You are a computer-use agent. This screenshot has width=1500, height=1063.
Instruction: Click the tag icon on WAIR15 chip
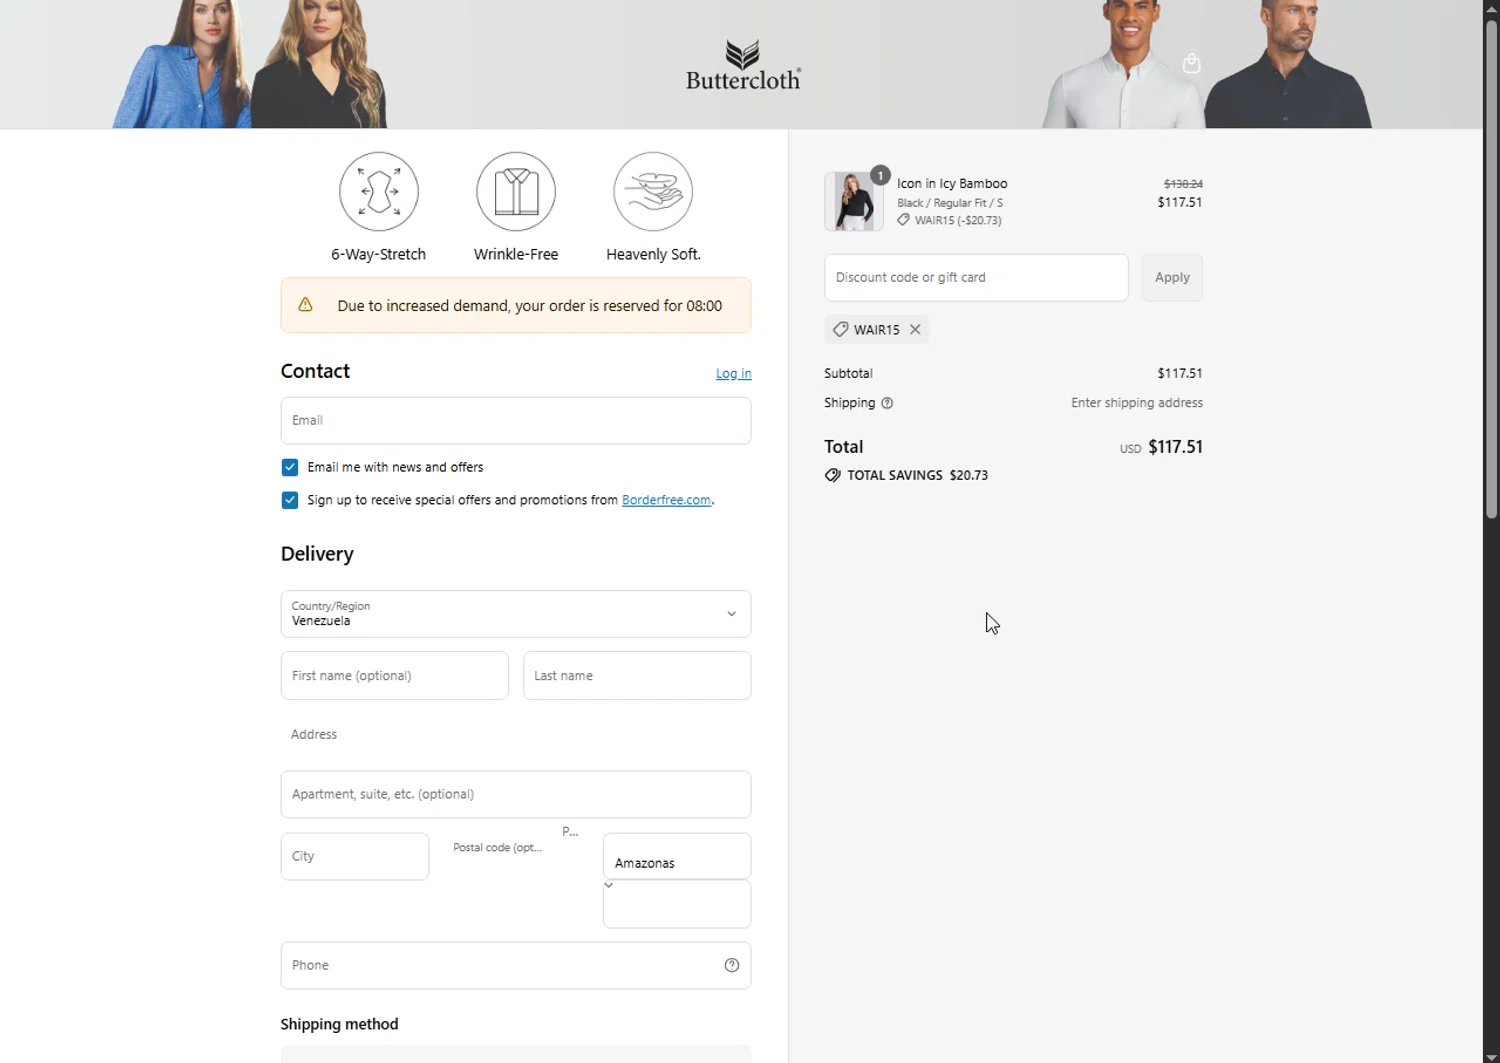(x=840, y=329)
